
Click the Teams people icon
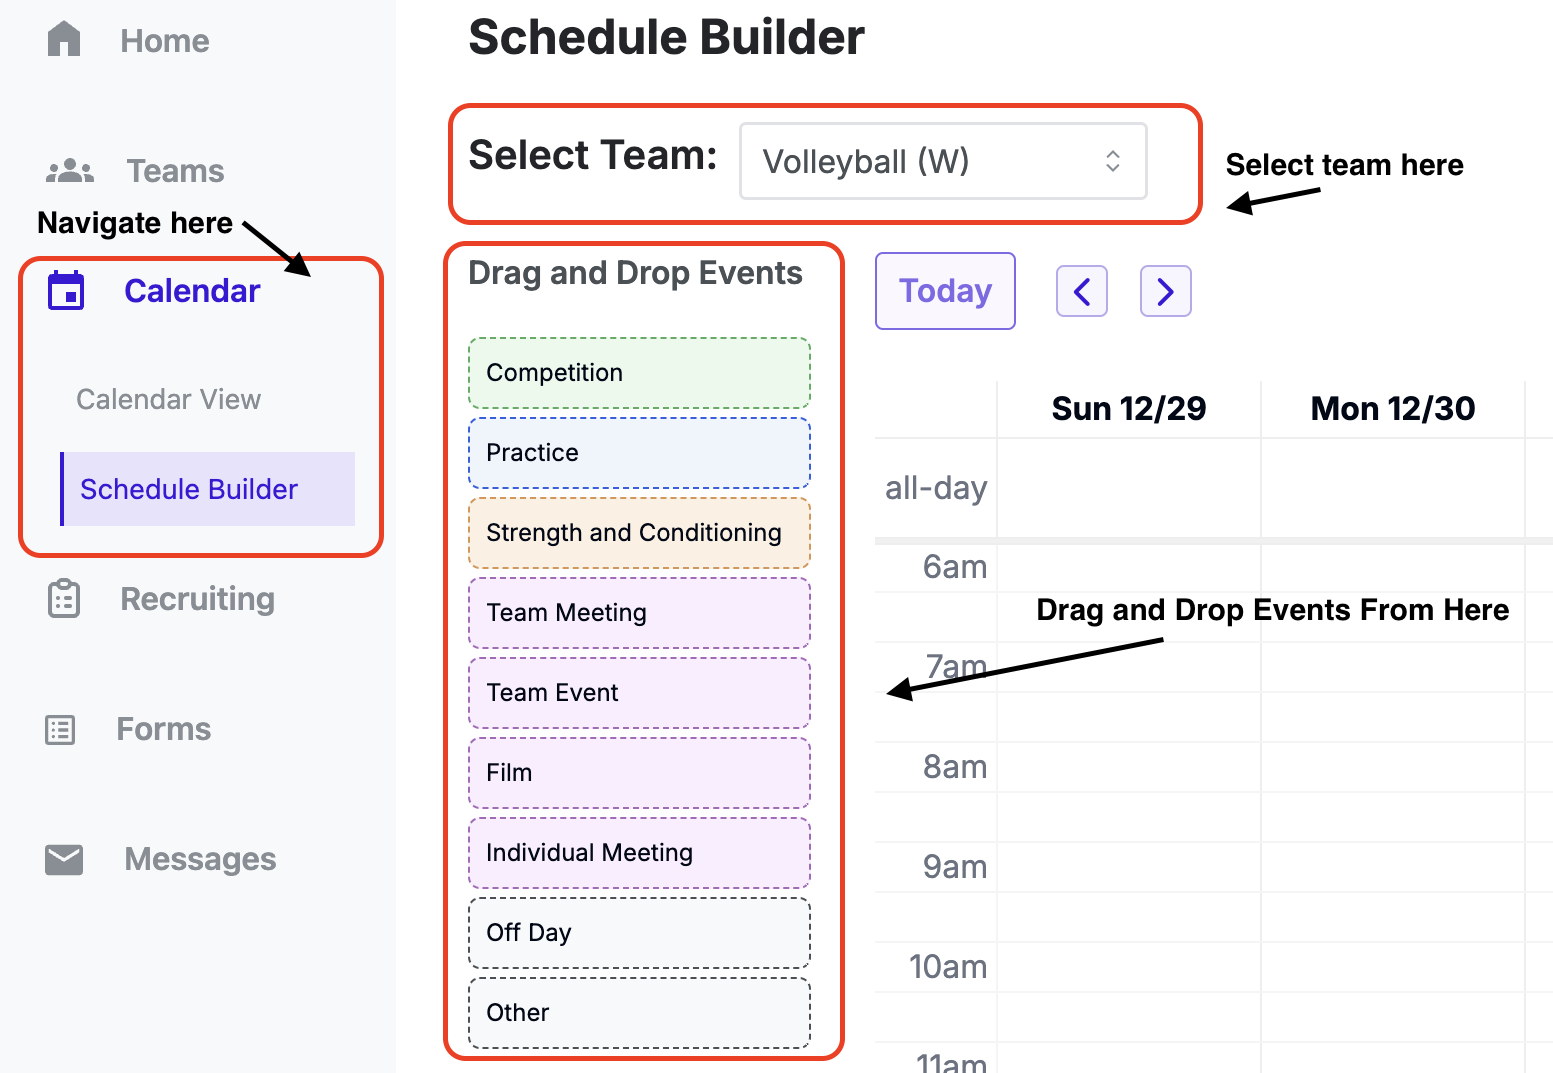point(70,171)
